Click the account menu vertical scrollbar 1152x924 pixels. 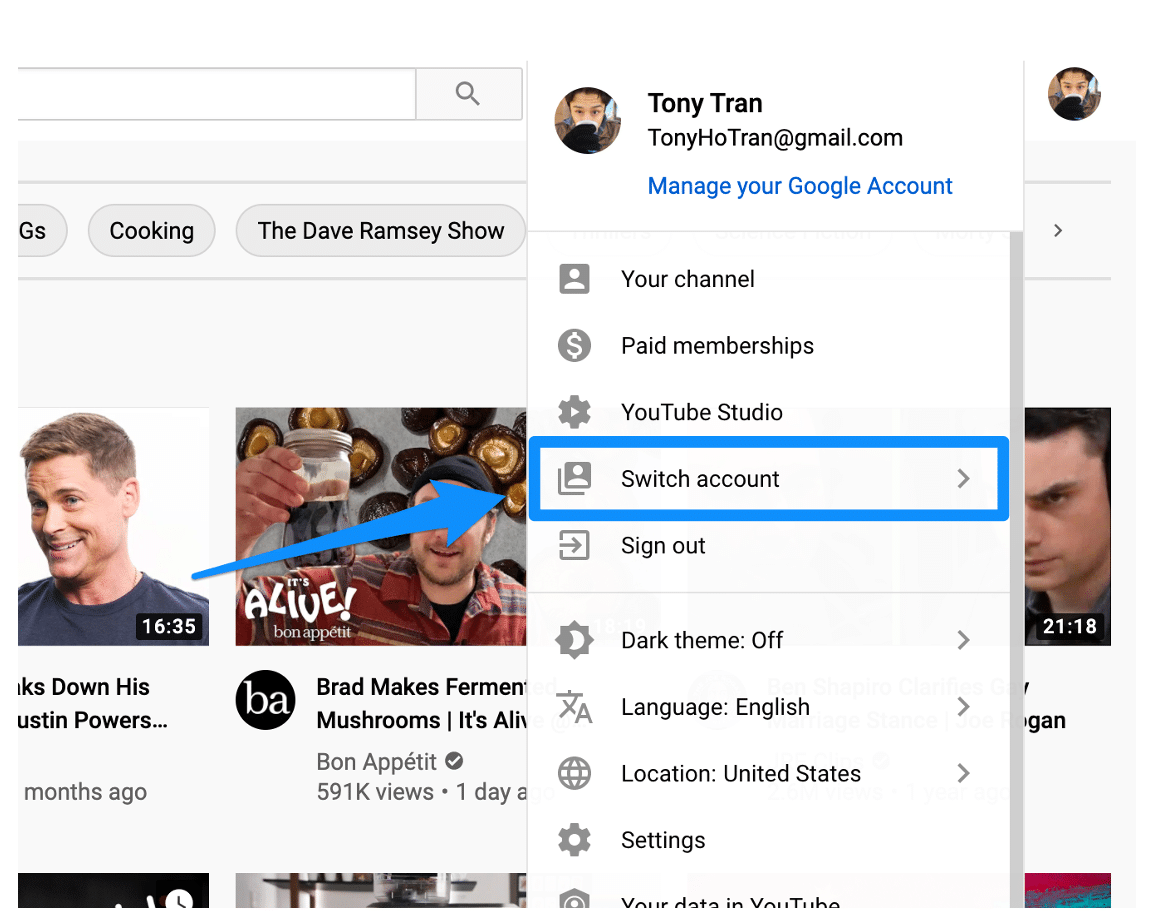(1017, 569)
